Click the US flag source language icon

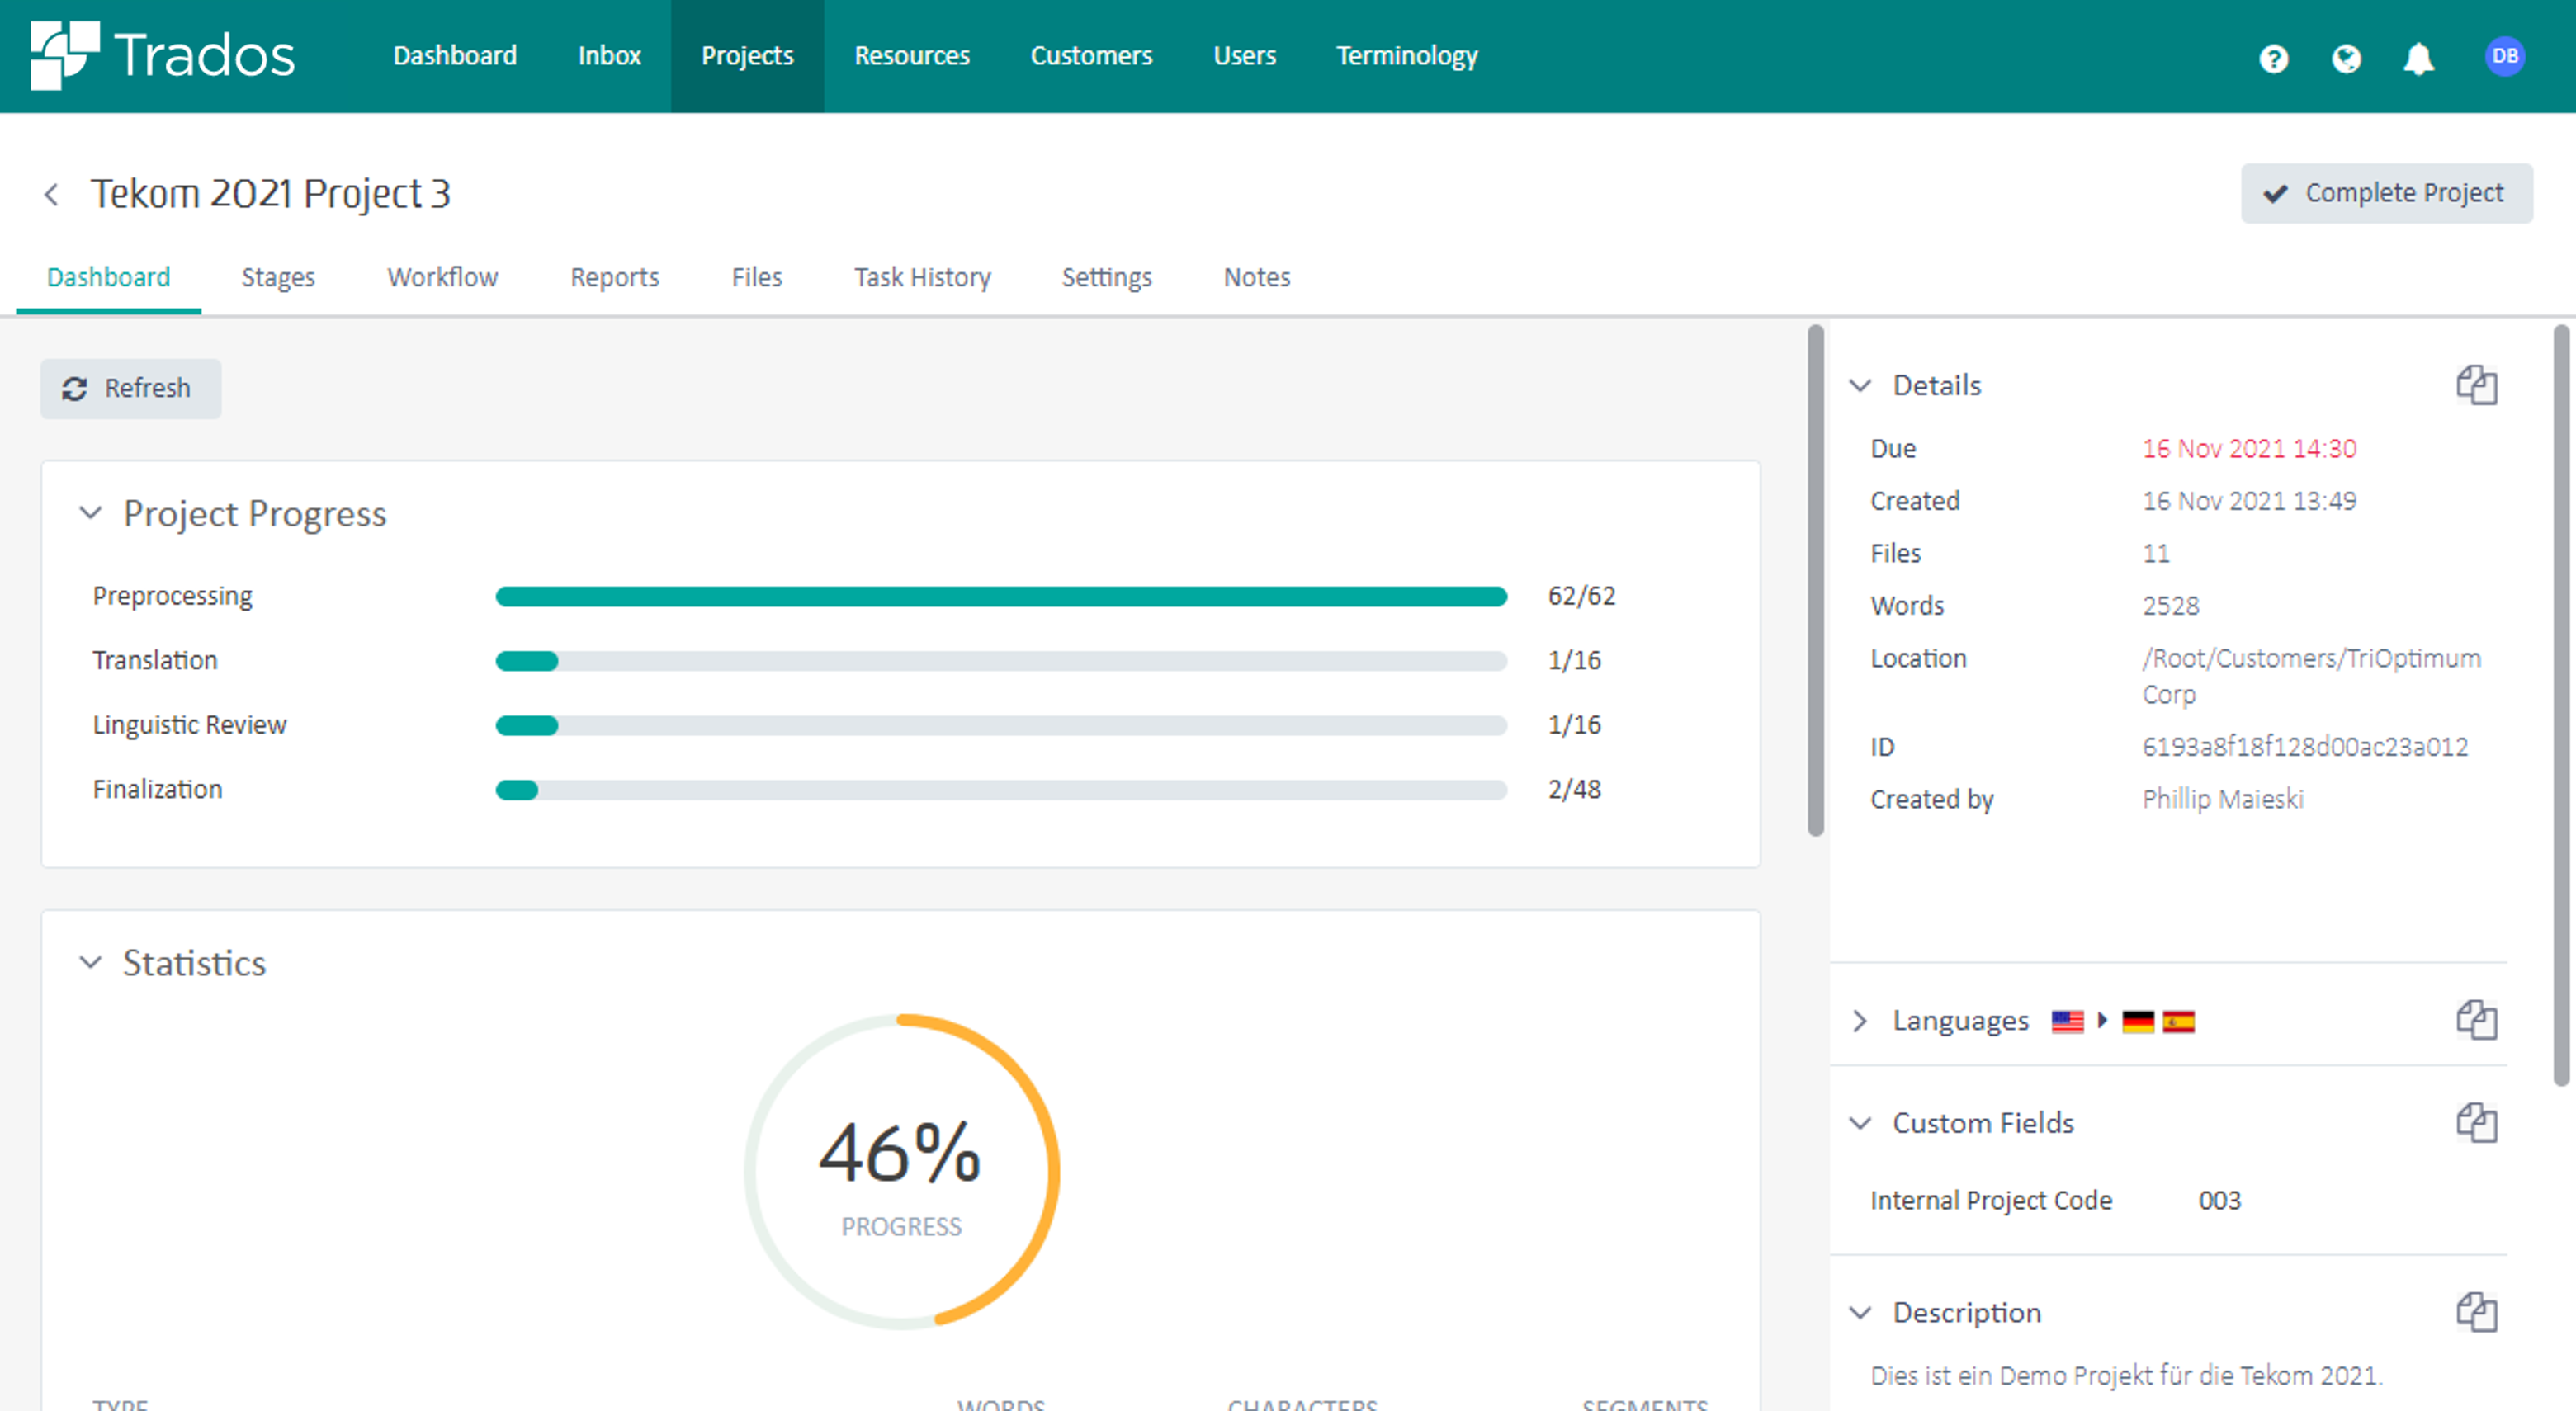(x=2067, y=1021)
